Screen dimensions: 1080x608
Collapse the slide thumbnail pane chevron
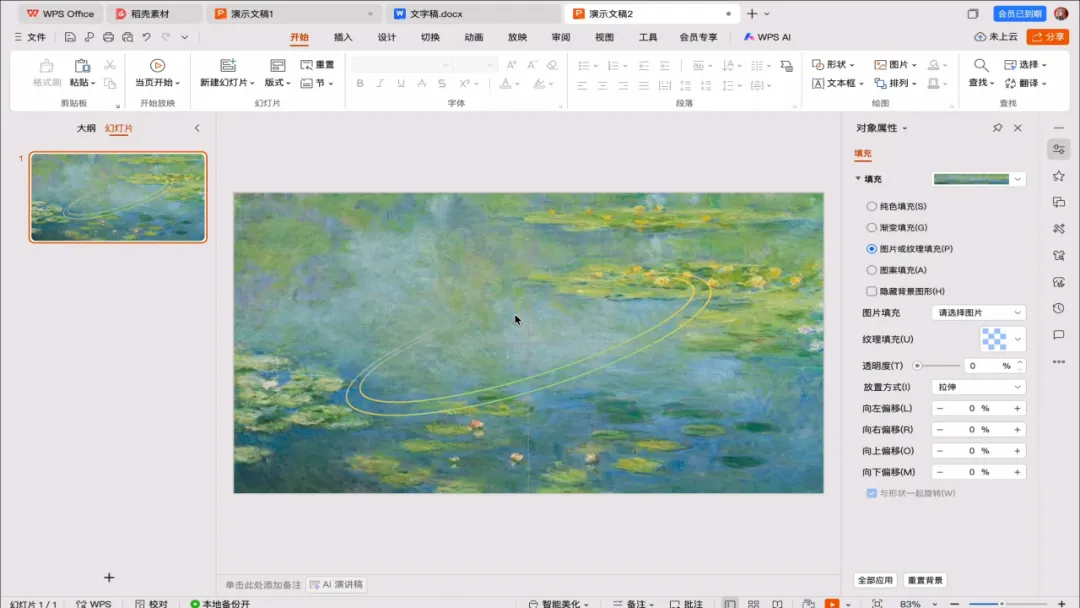[197, 128]
